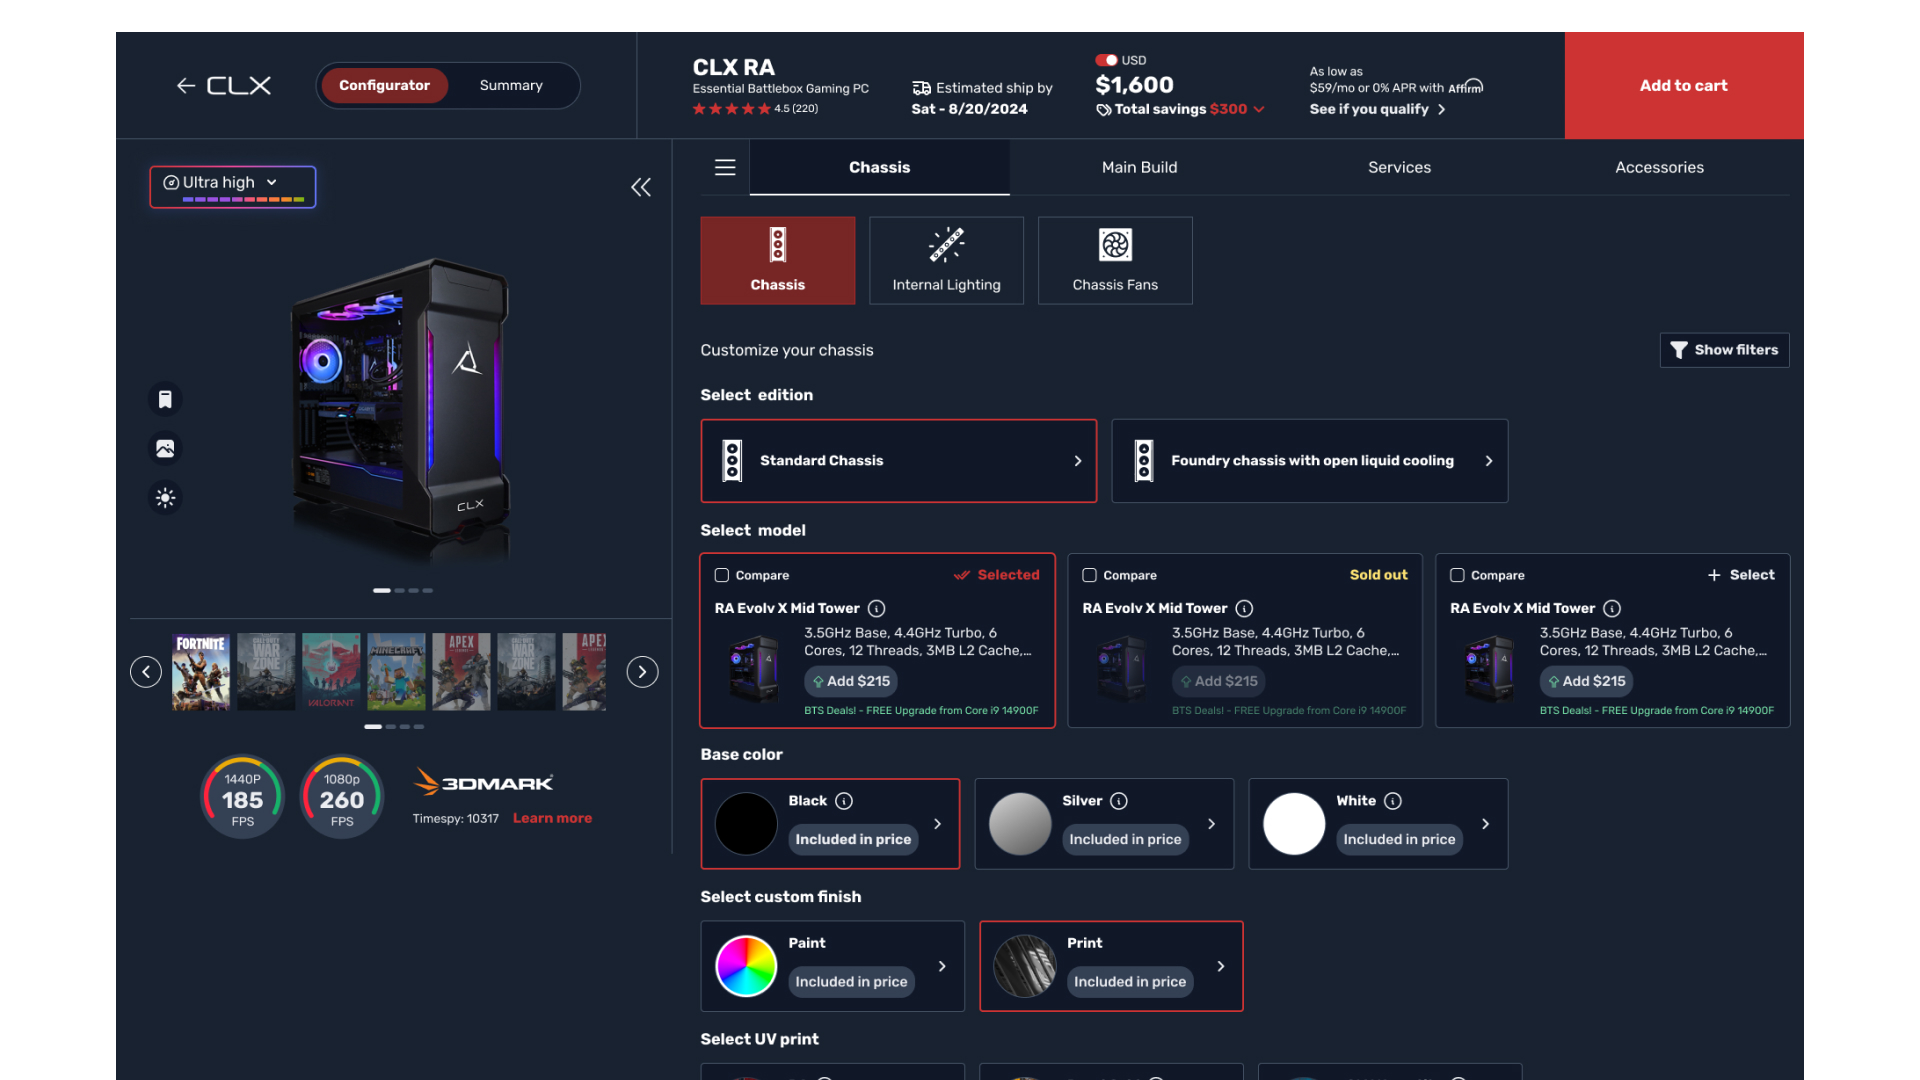Screen dimensions: 1920x1080
Task: Expand the Silver base color option
Action: click(1211, 824)
